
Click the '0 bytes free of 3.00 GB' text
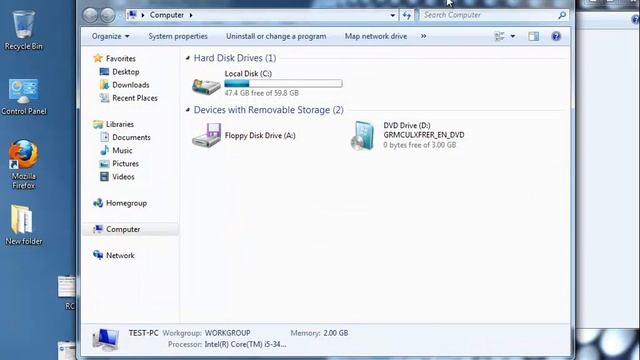(x=420, y=145)
